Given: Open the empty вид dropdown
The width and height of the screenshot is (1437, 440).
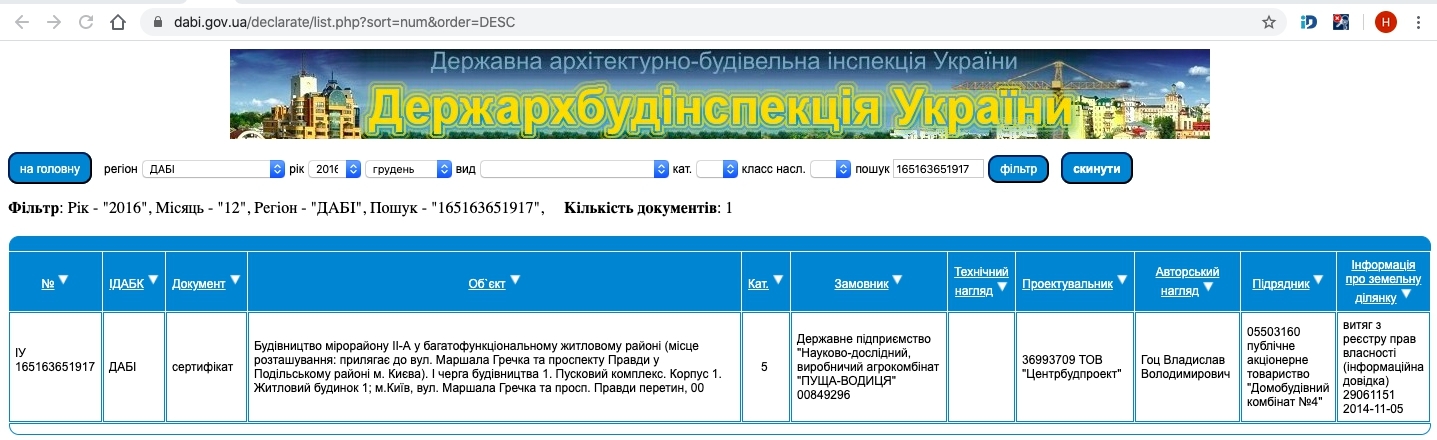Looking at the screenshot, I should coord(574,169).
